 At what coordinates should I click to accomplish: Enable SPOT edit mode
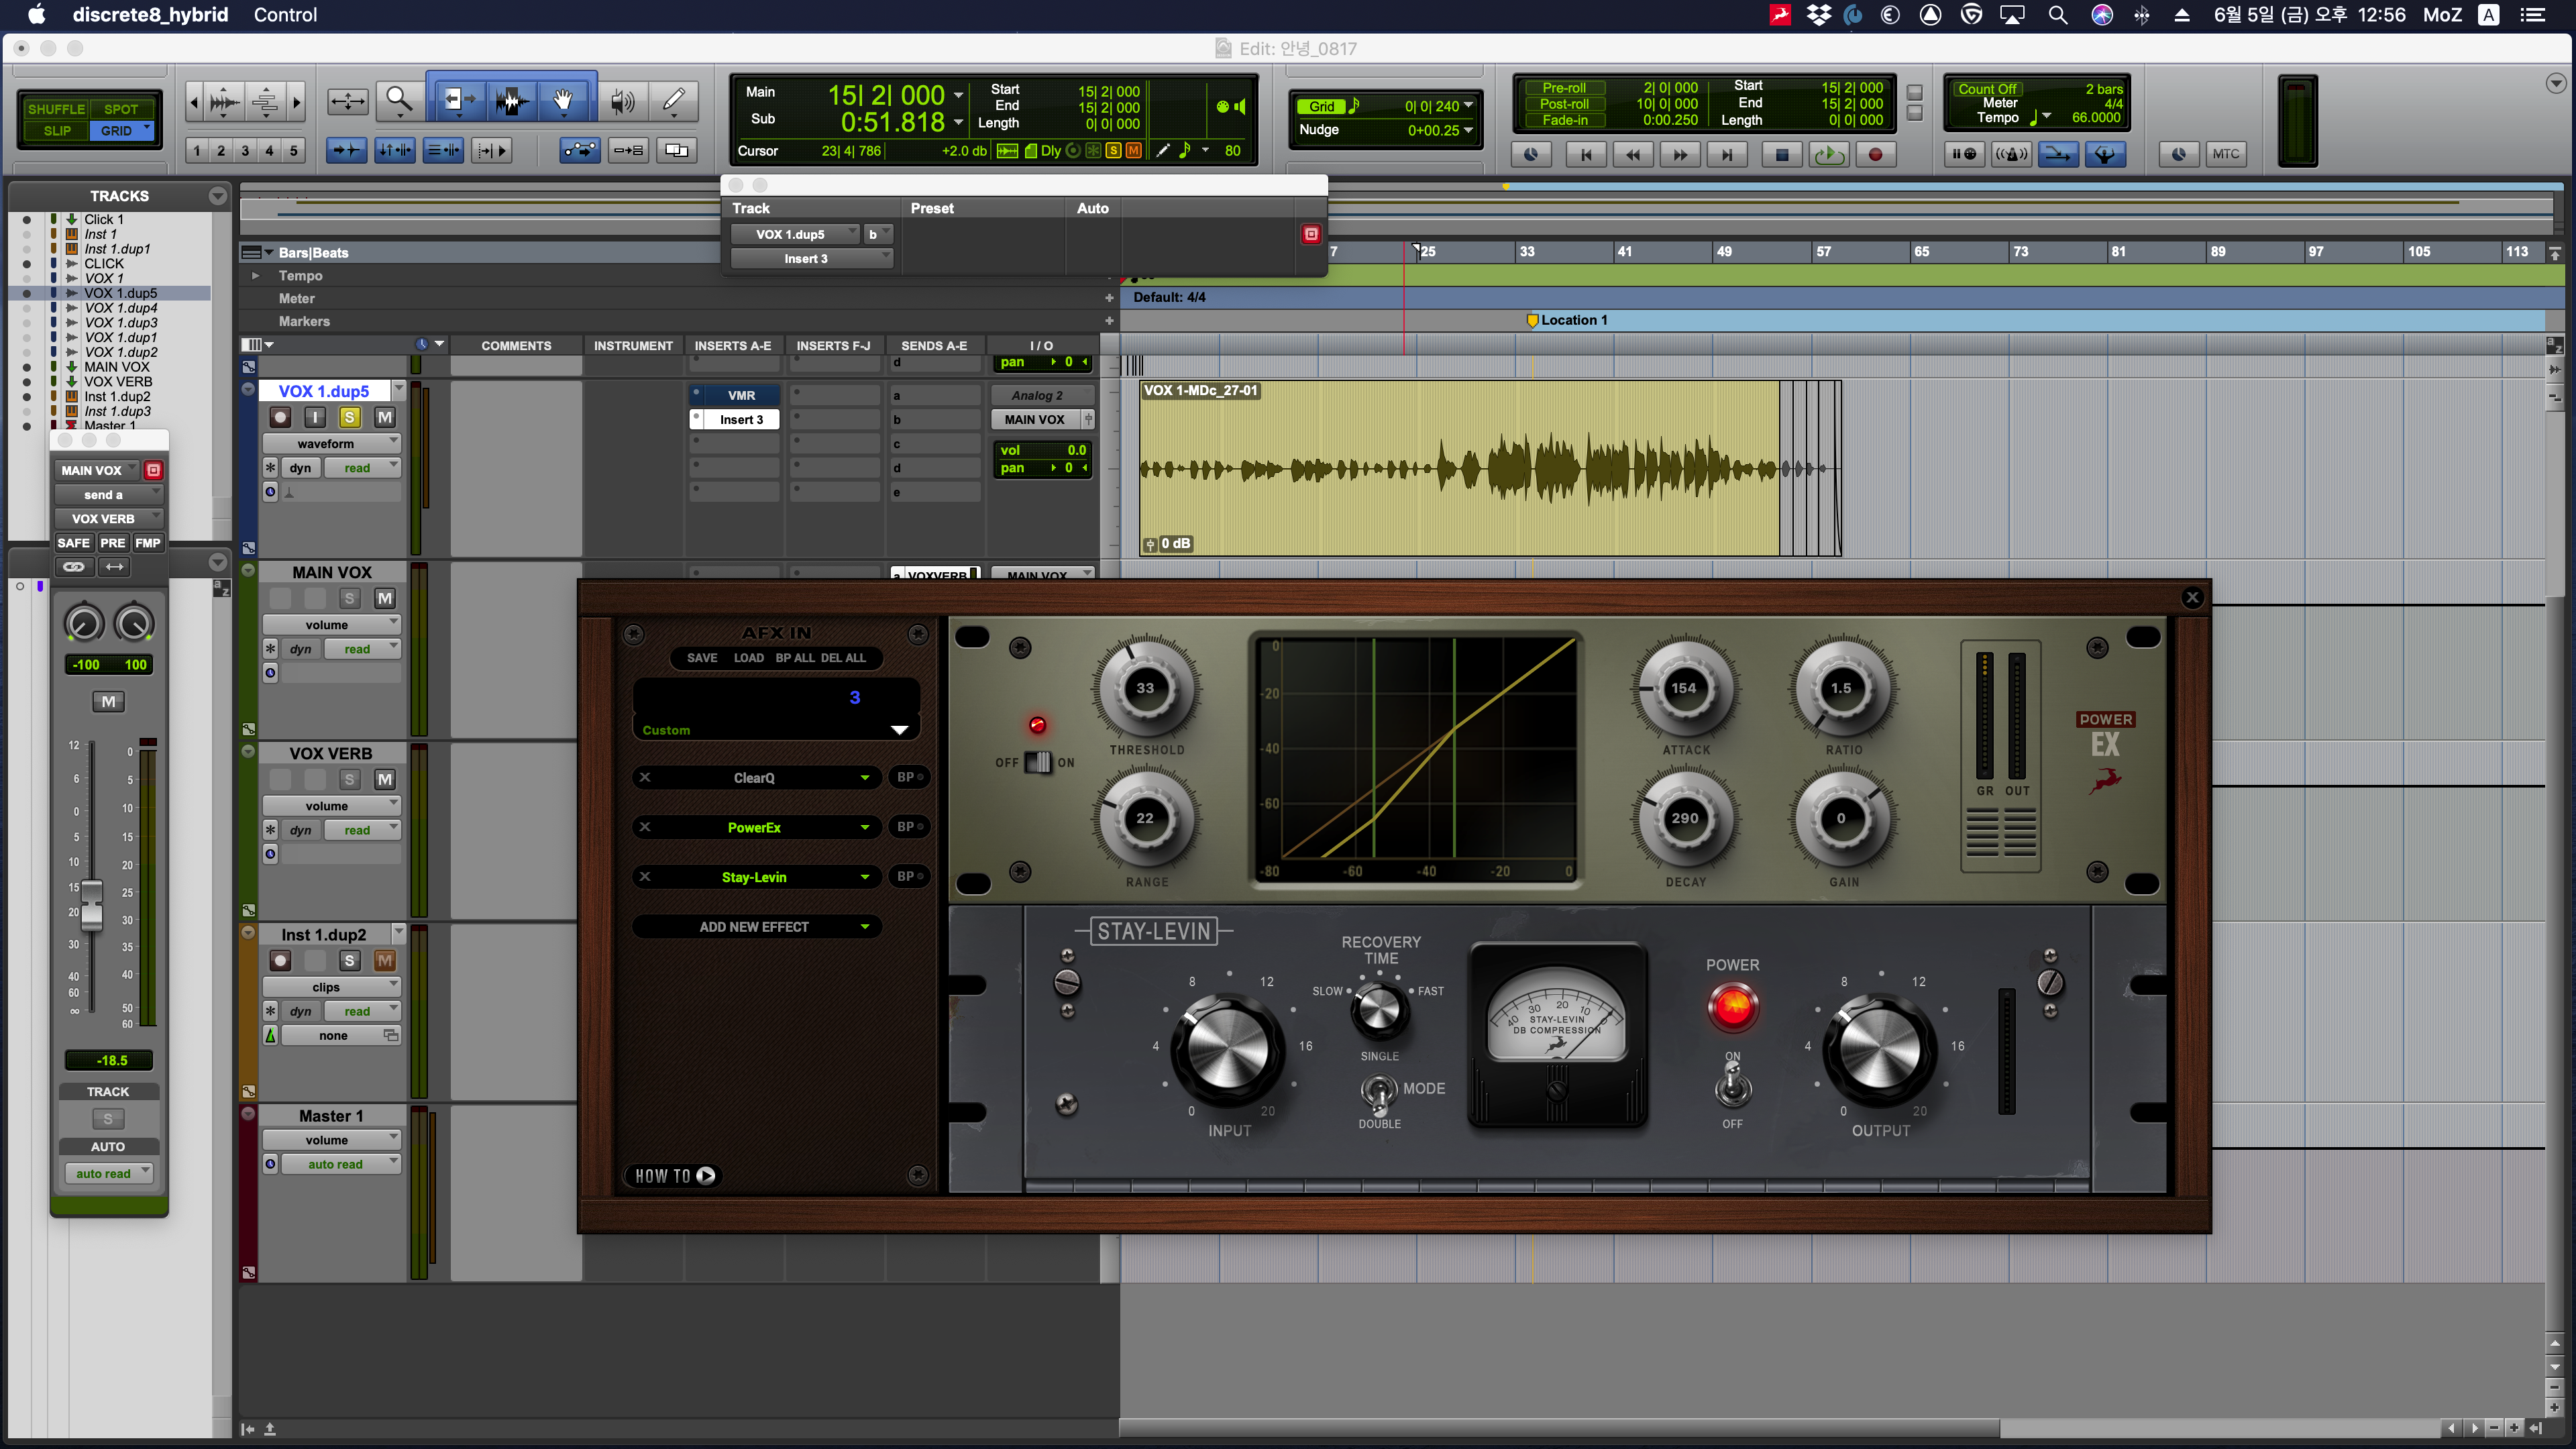[121, 109]
